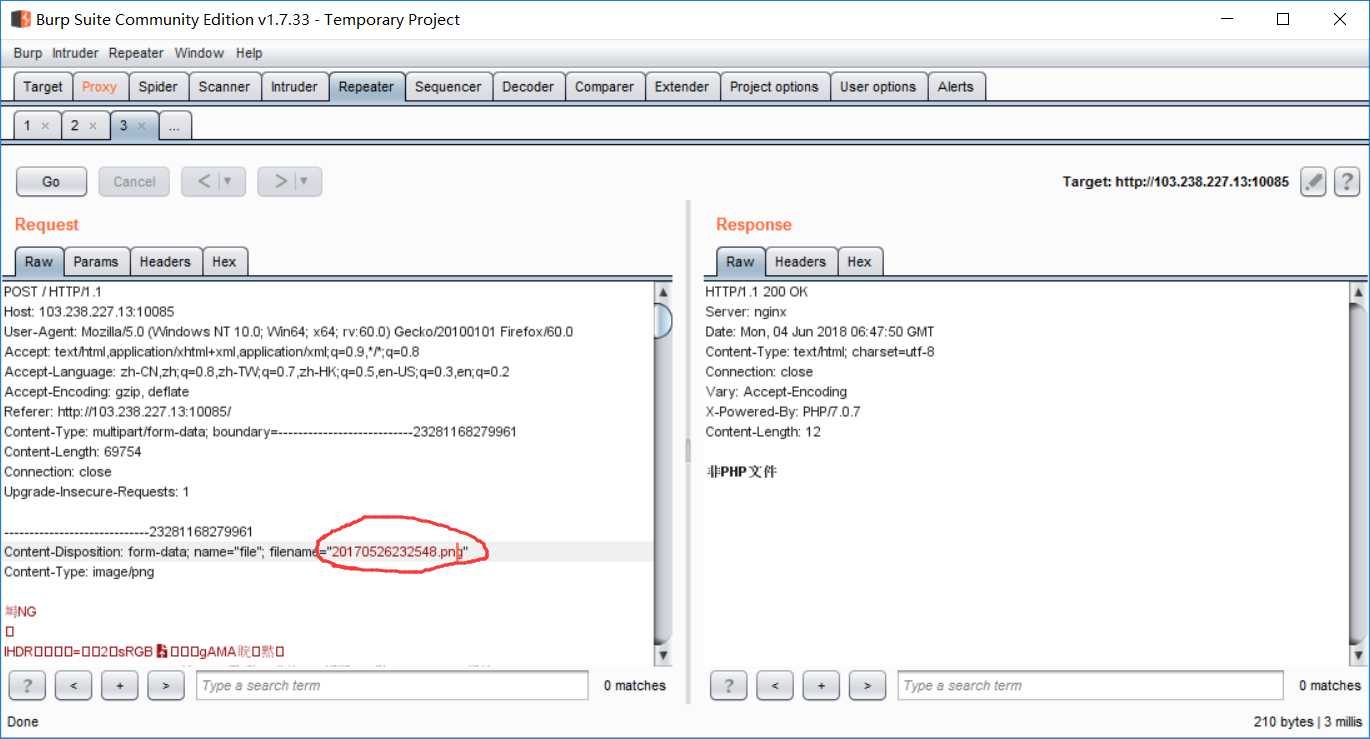The height and width of the screenshot is (739, 1370).
Task: Click the response search term input field
Action: (x=1091, y=685)
